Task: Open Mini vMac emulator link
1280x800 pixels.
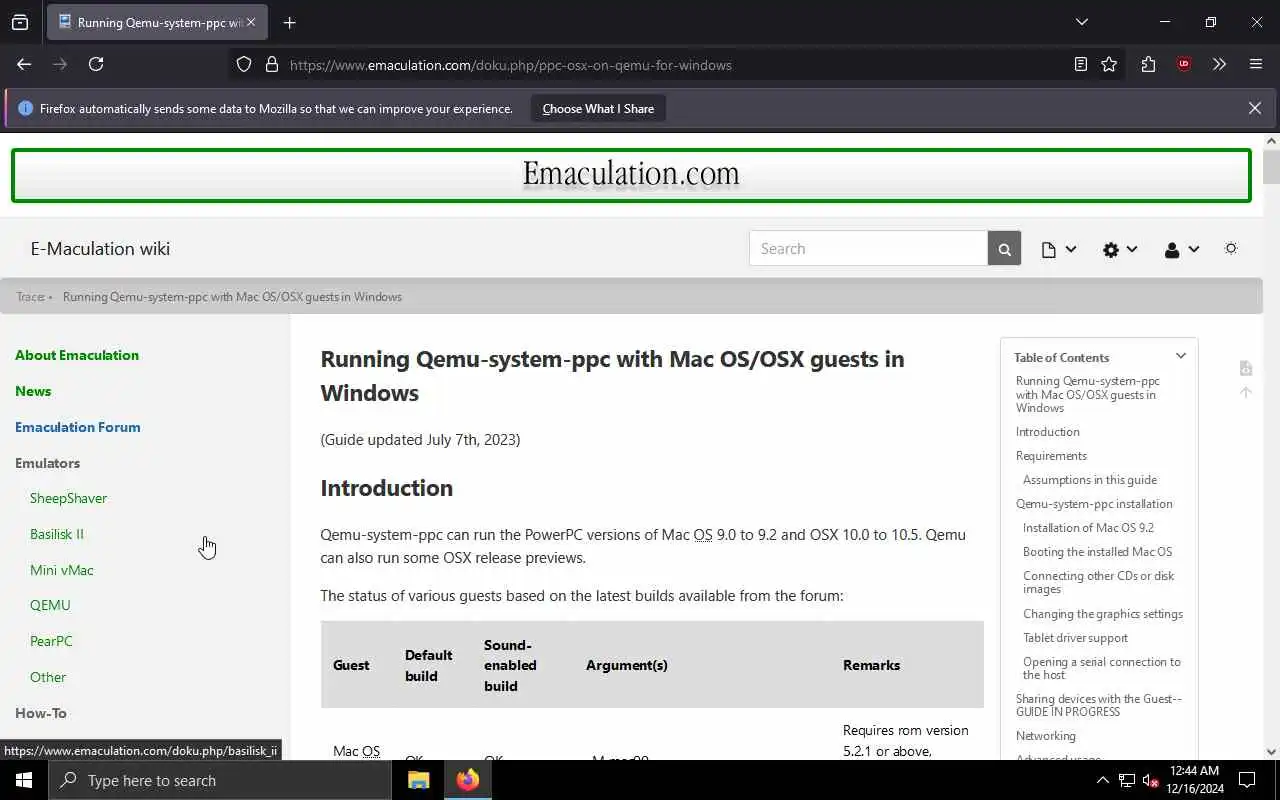Action: (62, 570)
